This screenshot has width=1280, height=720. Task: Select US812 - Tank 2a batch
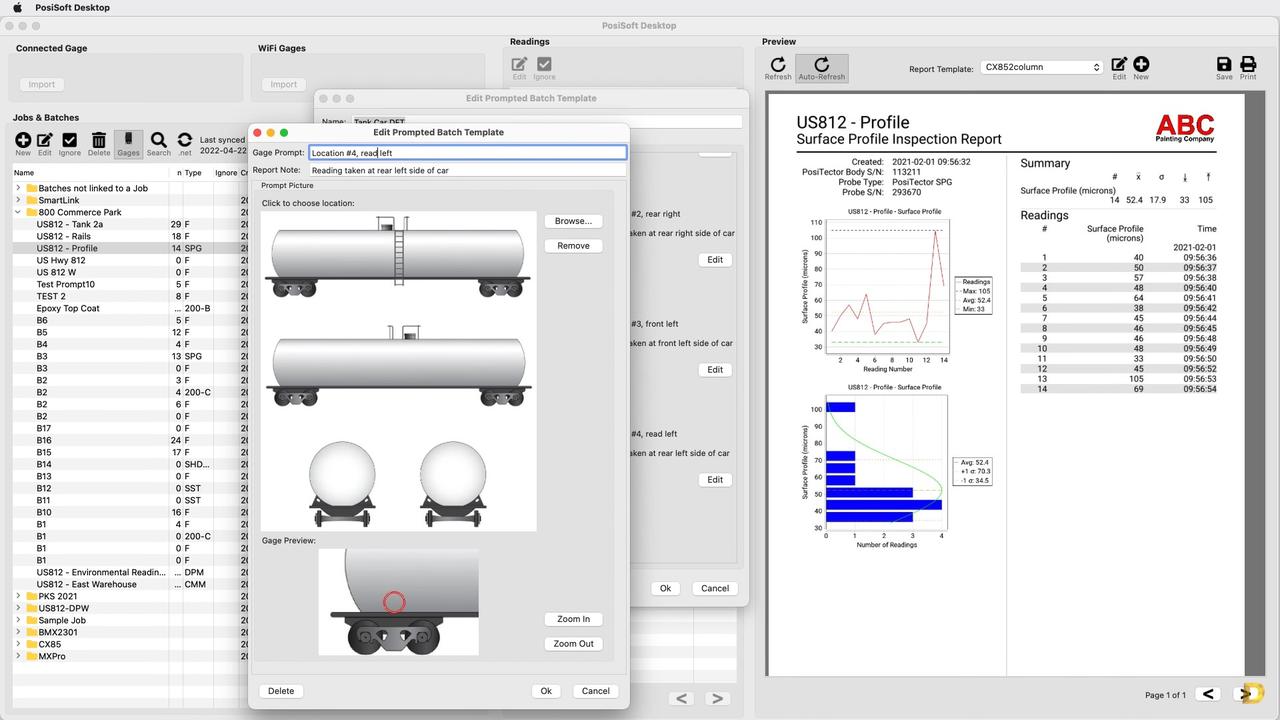pos(70,224)
